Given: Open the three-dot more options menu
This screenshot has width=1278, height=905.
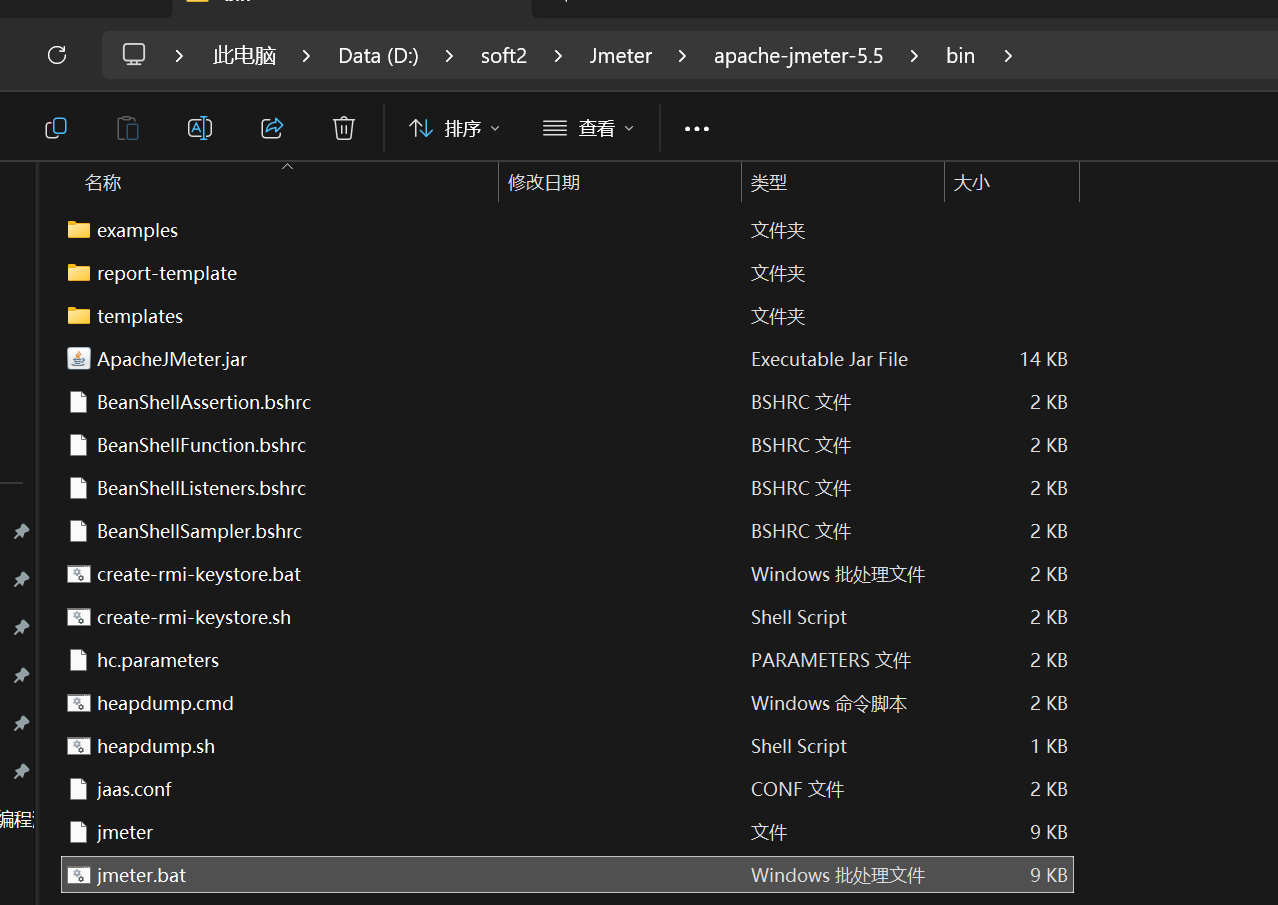Looking at the screenshot, I should pyautogui.click(x=697, y=129).
